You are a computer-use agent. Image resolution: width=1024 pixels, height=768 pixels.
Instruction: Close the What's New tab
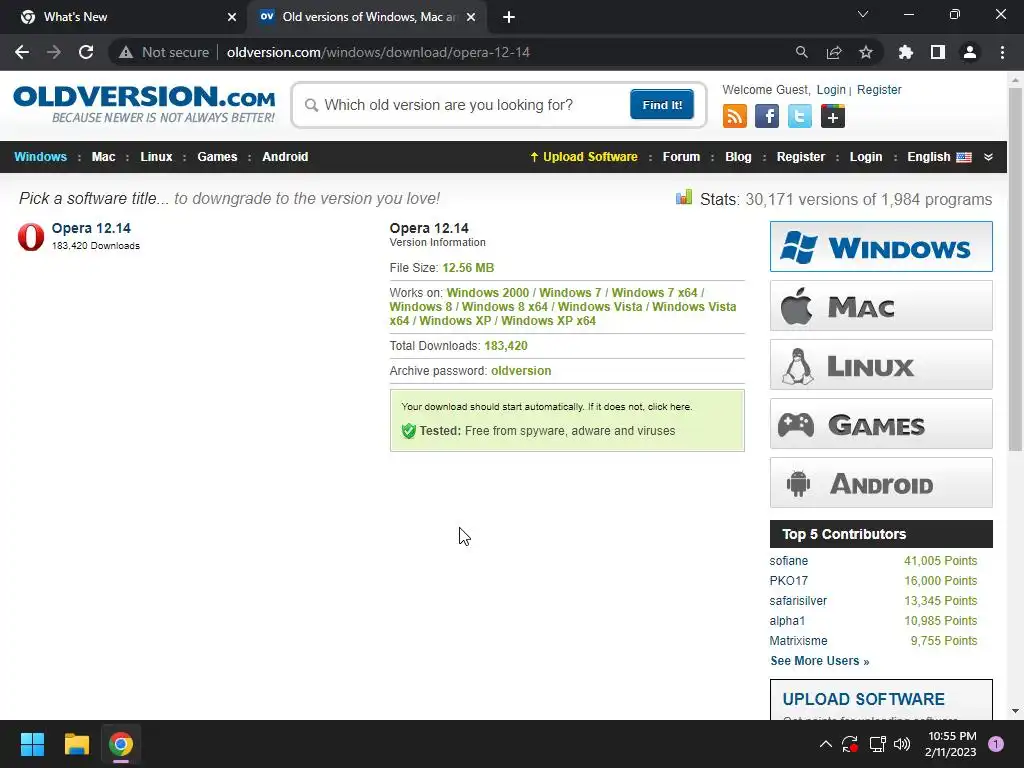click(x=232, y=17)
